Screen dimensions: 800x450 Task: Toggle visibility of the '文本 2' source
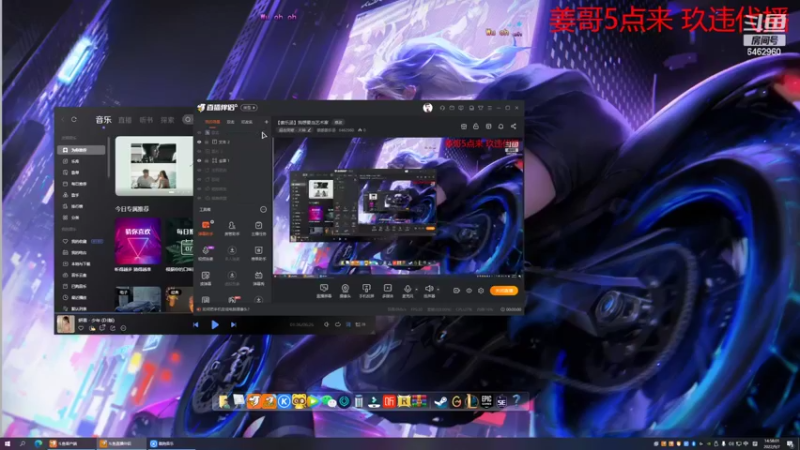click(x=199, y=142)
